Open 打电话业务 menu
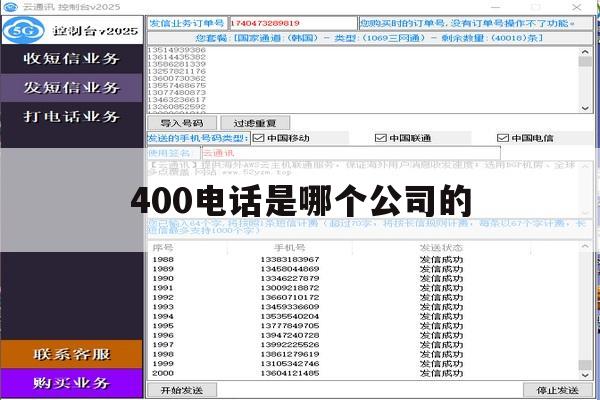 click(x=72, y=116)
